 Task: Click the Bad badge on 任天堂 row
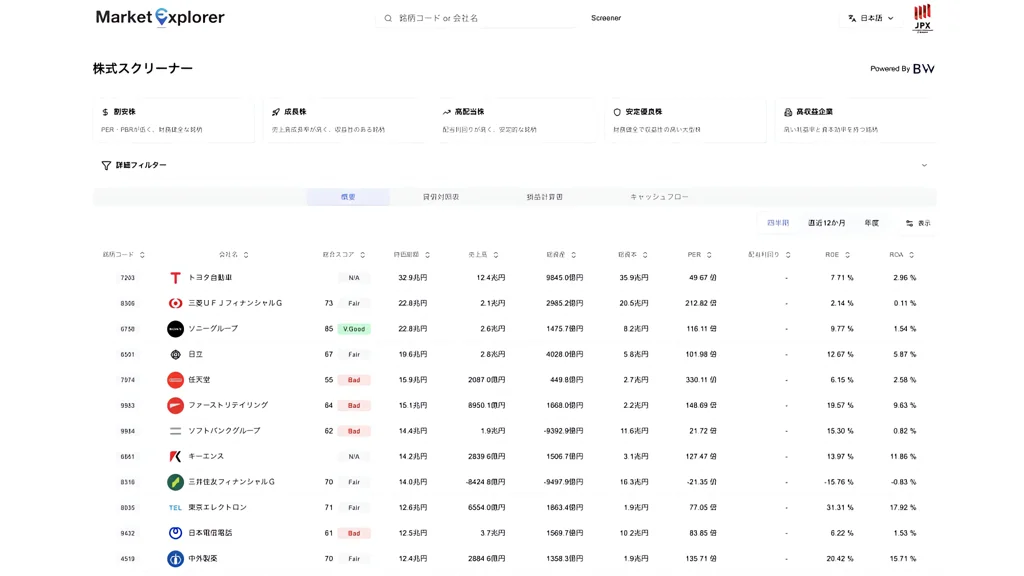[x=354, y=380]
